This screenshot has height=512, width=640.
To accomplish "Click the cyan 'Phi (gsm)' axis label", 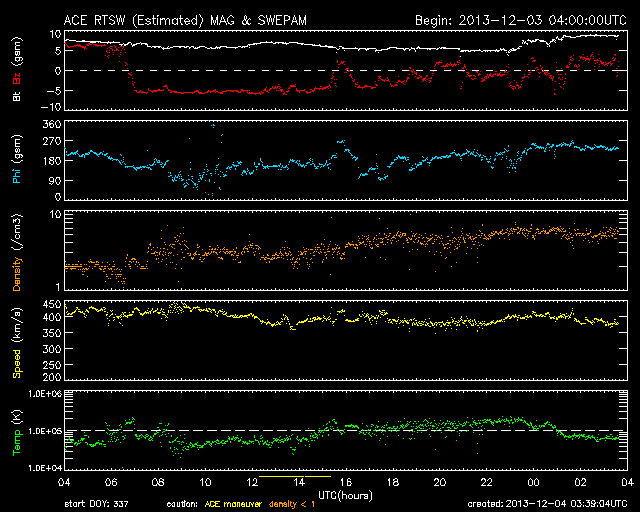I will (x=17, y=160).
